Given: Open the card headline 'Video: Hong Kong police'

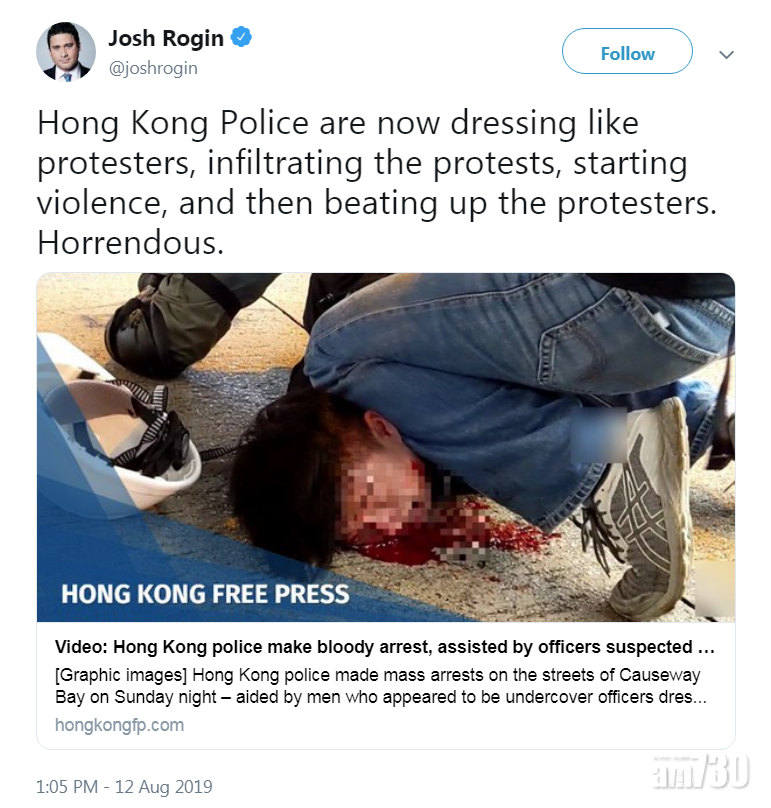Looking at the screenshot, I should [384, 647].
